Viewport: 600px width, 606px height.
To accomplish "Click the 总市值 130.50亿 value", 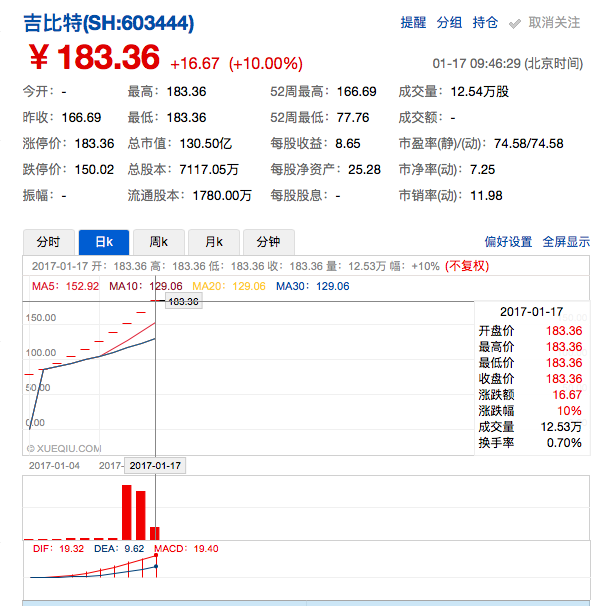I will 206,143.
